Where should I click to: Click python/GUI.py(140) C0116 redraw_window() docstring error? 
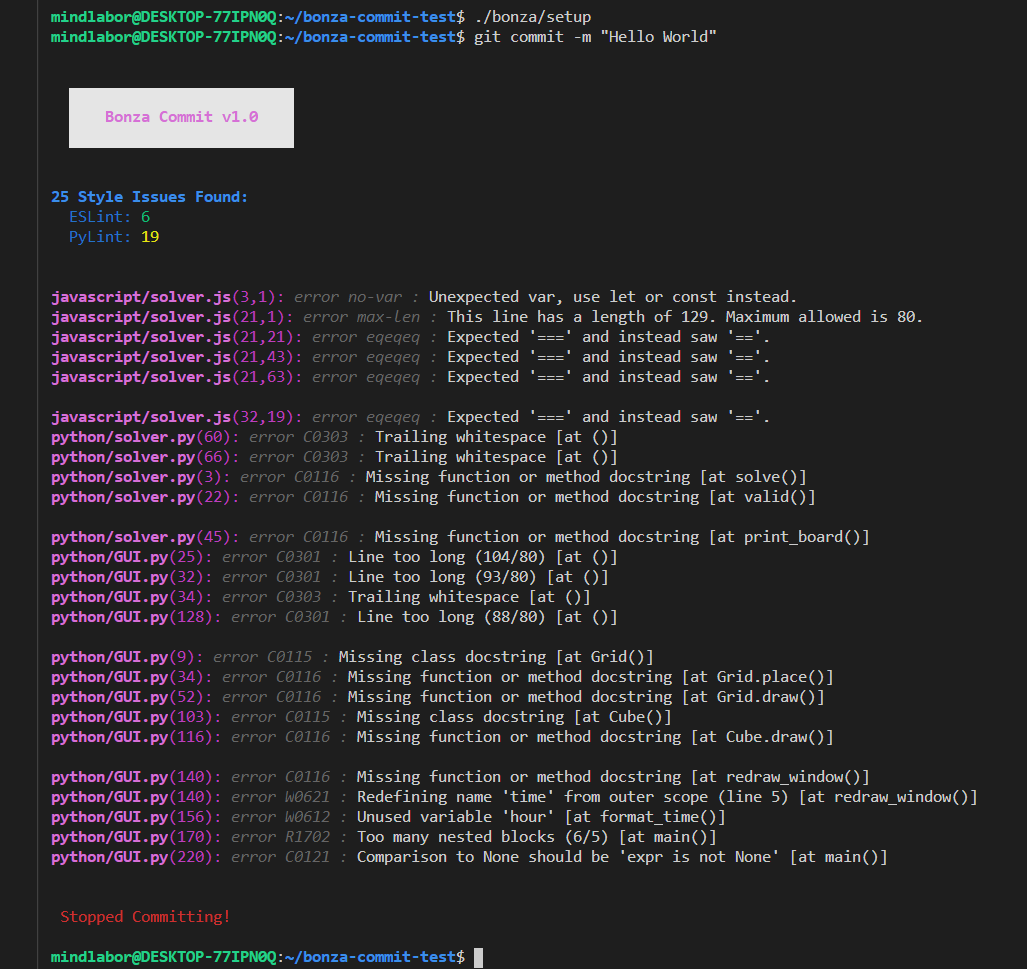click(460, 776)
